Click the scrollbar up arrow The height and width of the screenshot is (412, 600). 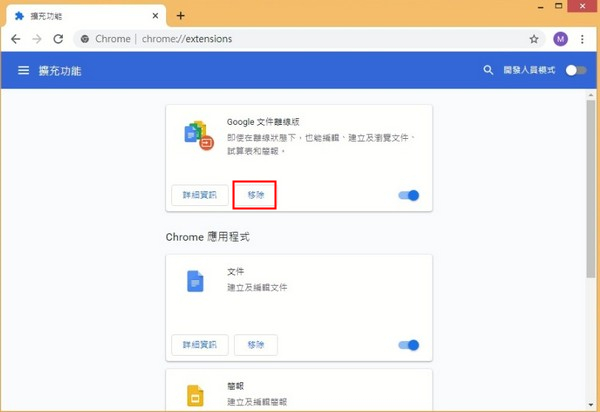point(591,94)
